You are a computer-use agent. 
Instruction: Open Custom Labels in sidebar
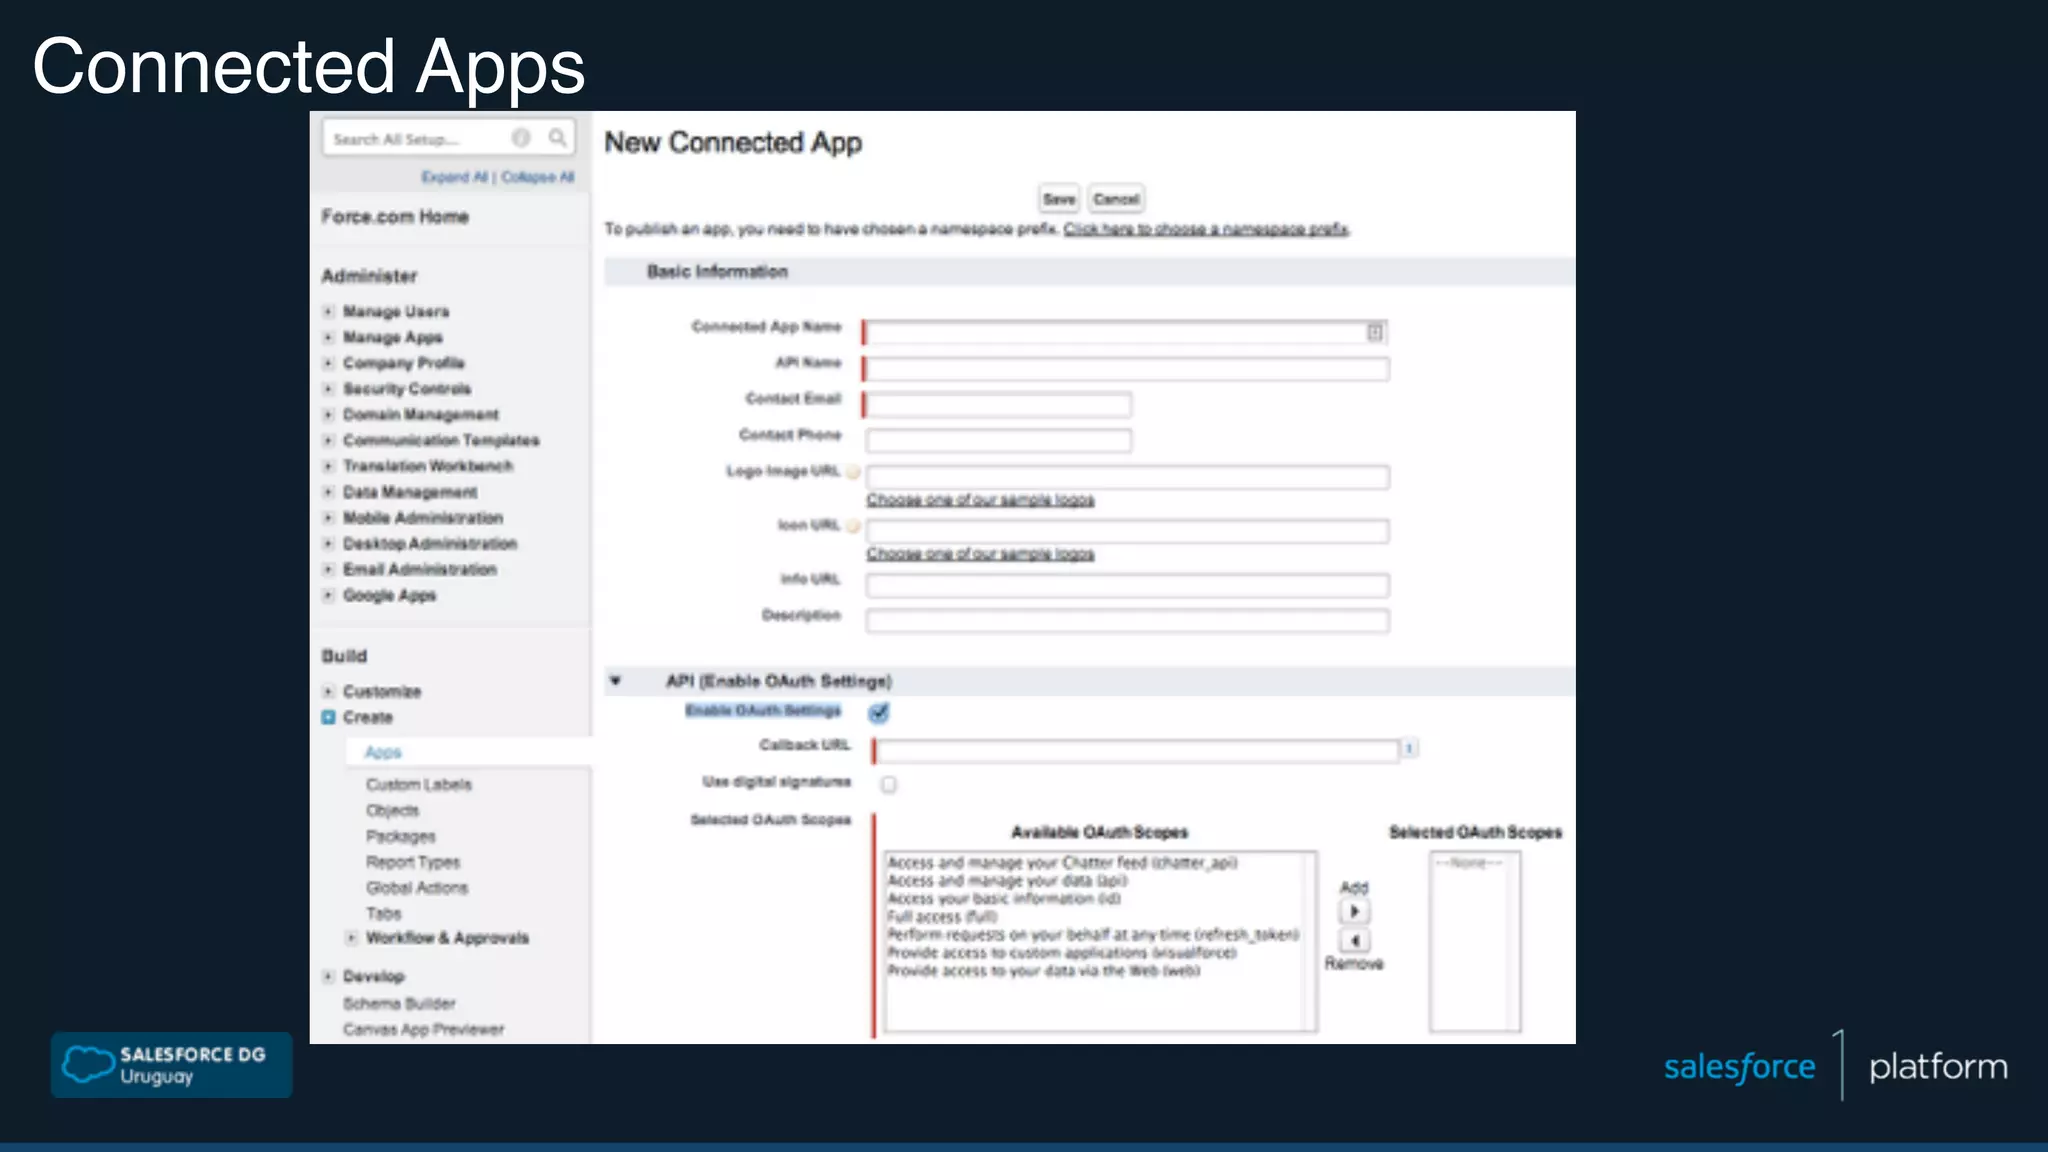tap(419, 785)
